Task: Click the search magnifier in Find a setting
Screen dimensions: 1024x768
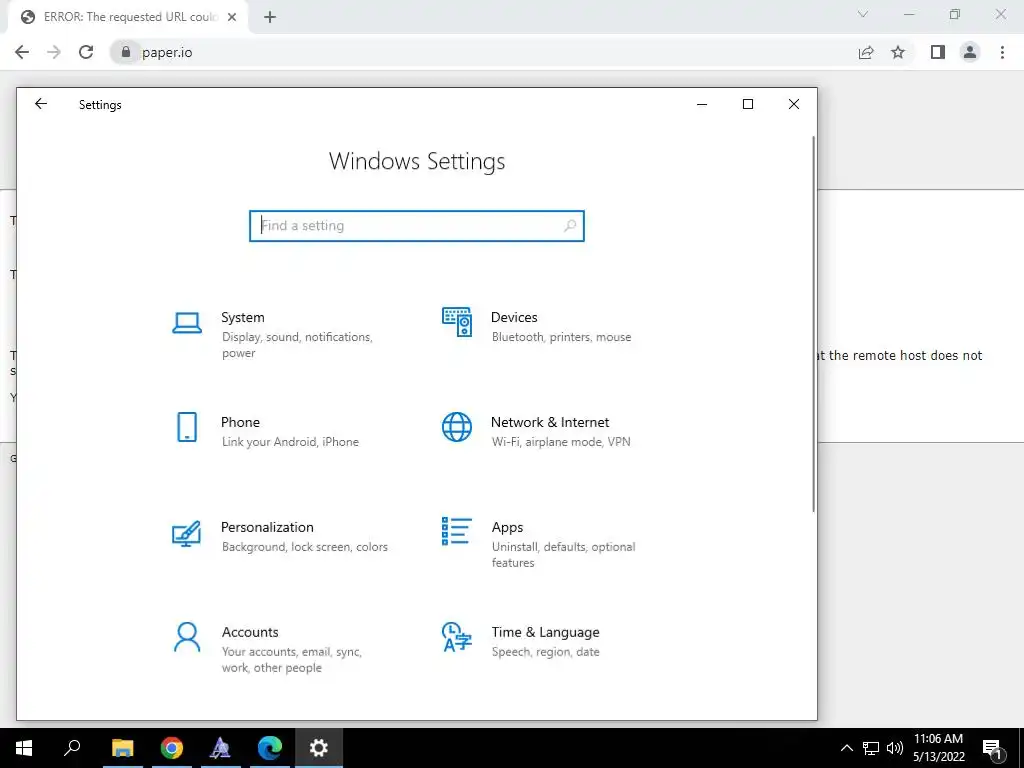Action: click(569, 225)
